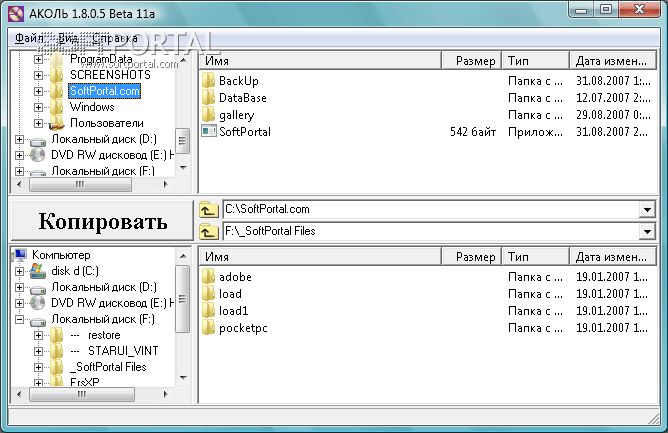This screenshot has width=668, height=433.
Task: Open the Вид menu
Action: pos(68,38)
